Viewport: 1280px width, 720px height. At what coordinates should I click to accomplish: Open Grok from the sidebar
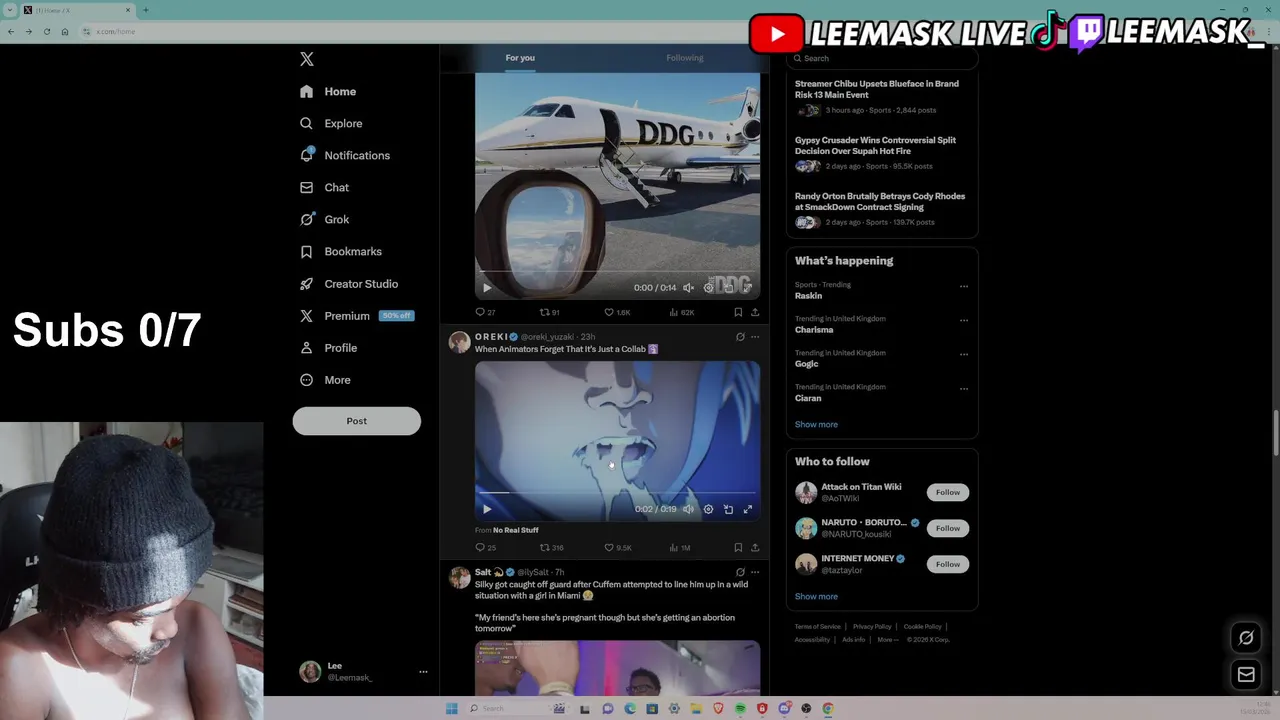(x=324, y=219)
